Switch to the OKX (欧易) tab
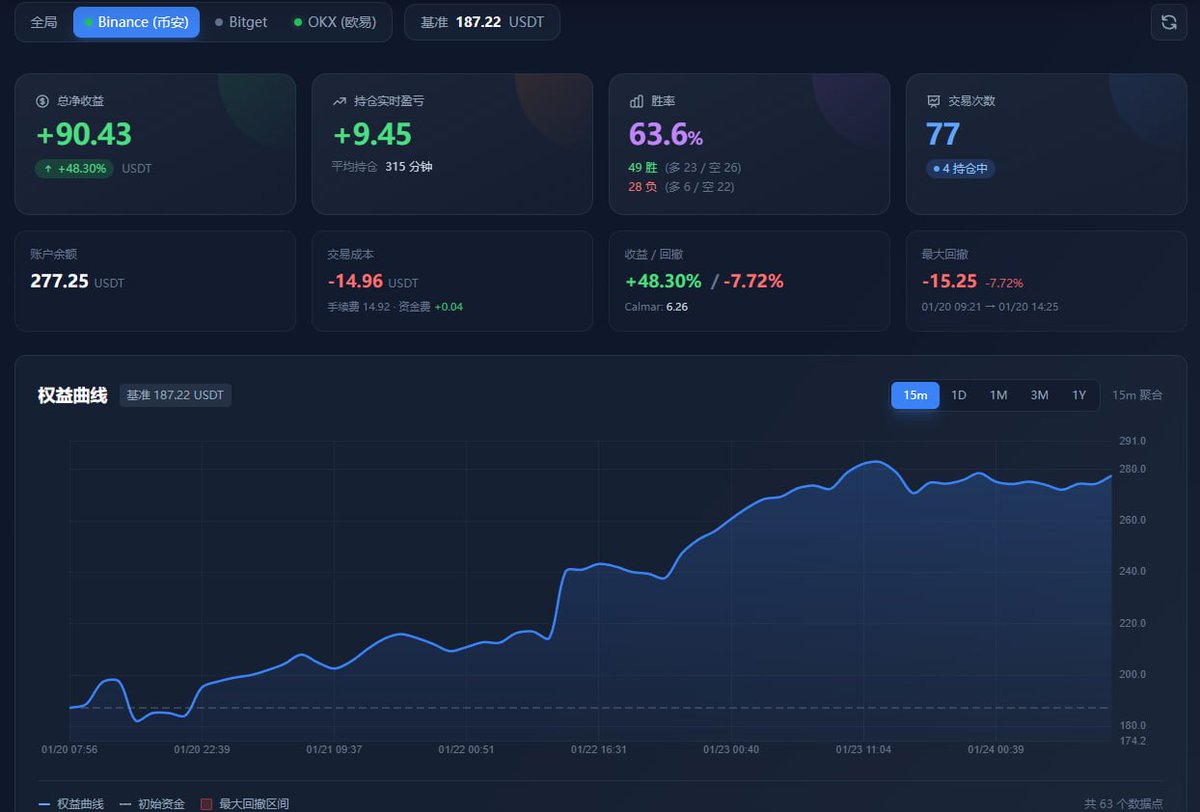Screen dimensions: 1200x812 [335, 22]
